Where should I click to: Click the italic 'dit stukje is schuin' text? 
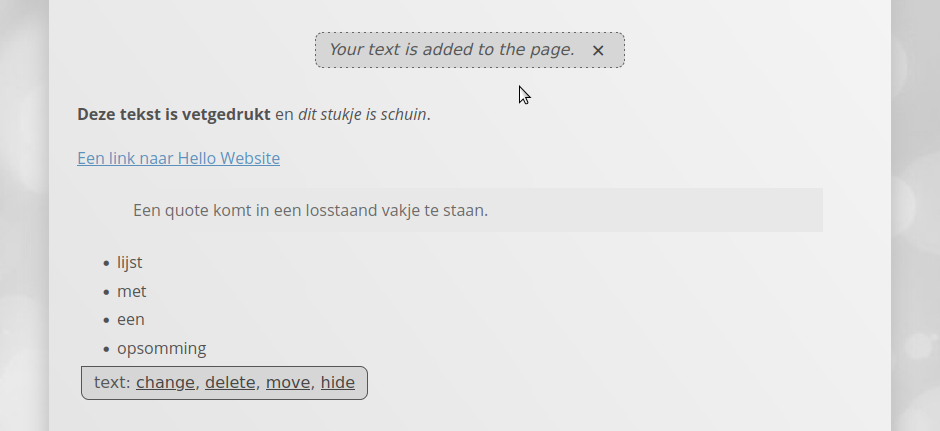point(363,114)
